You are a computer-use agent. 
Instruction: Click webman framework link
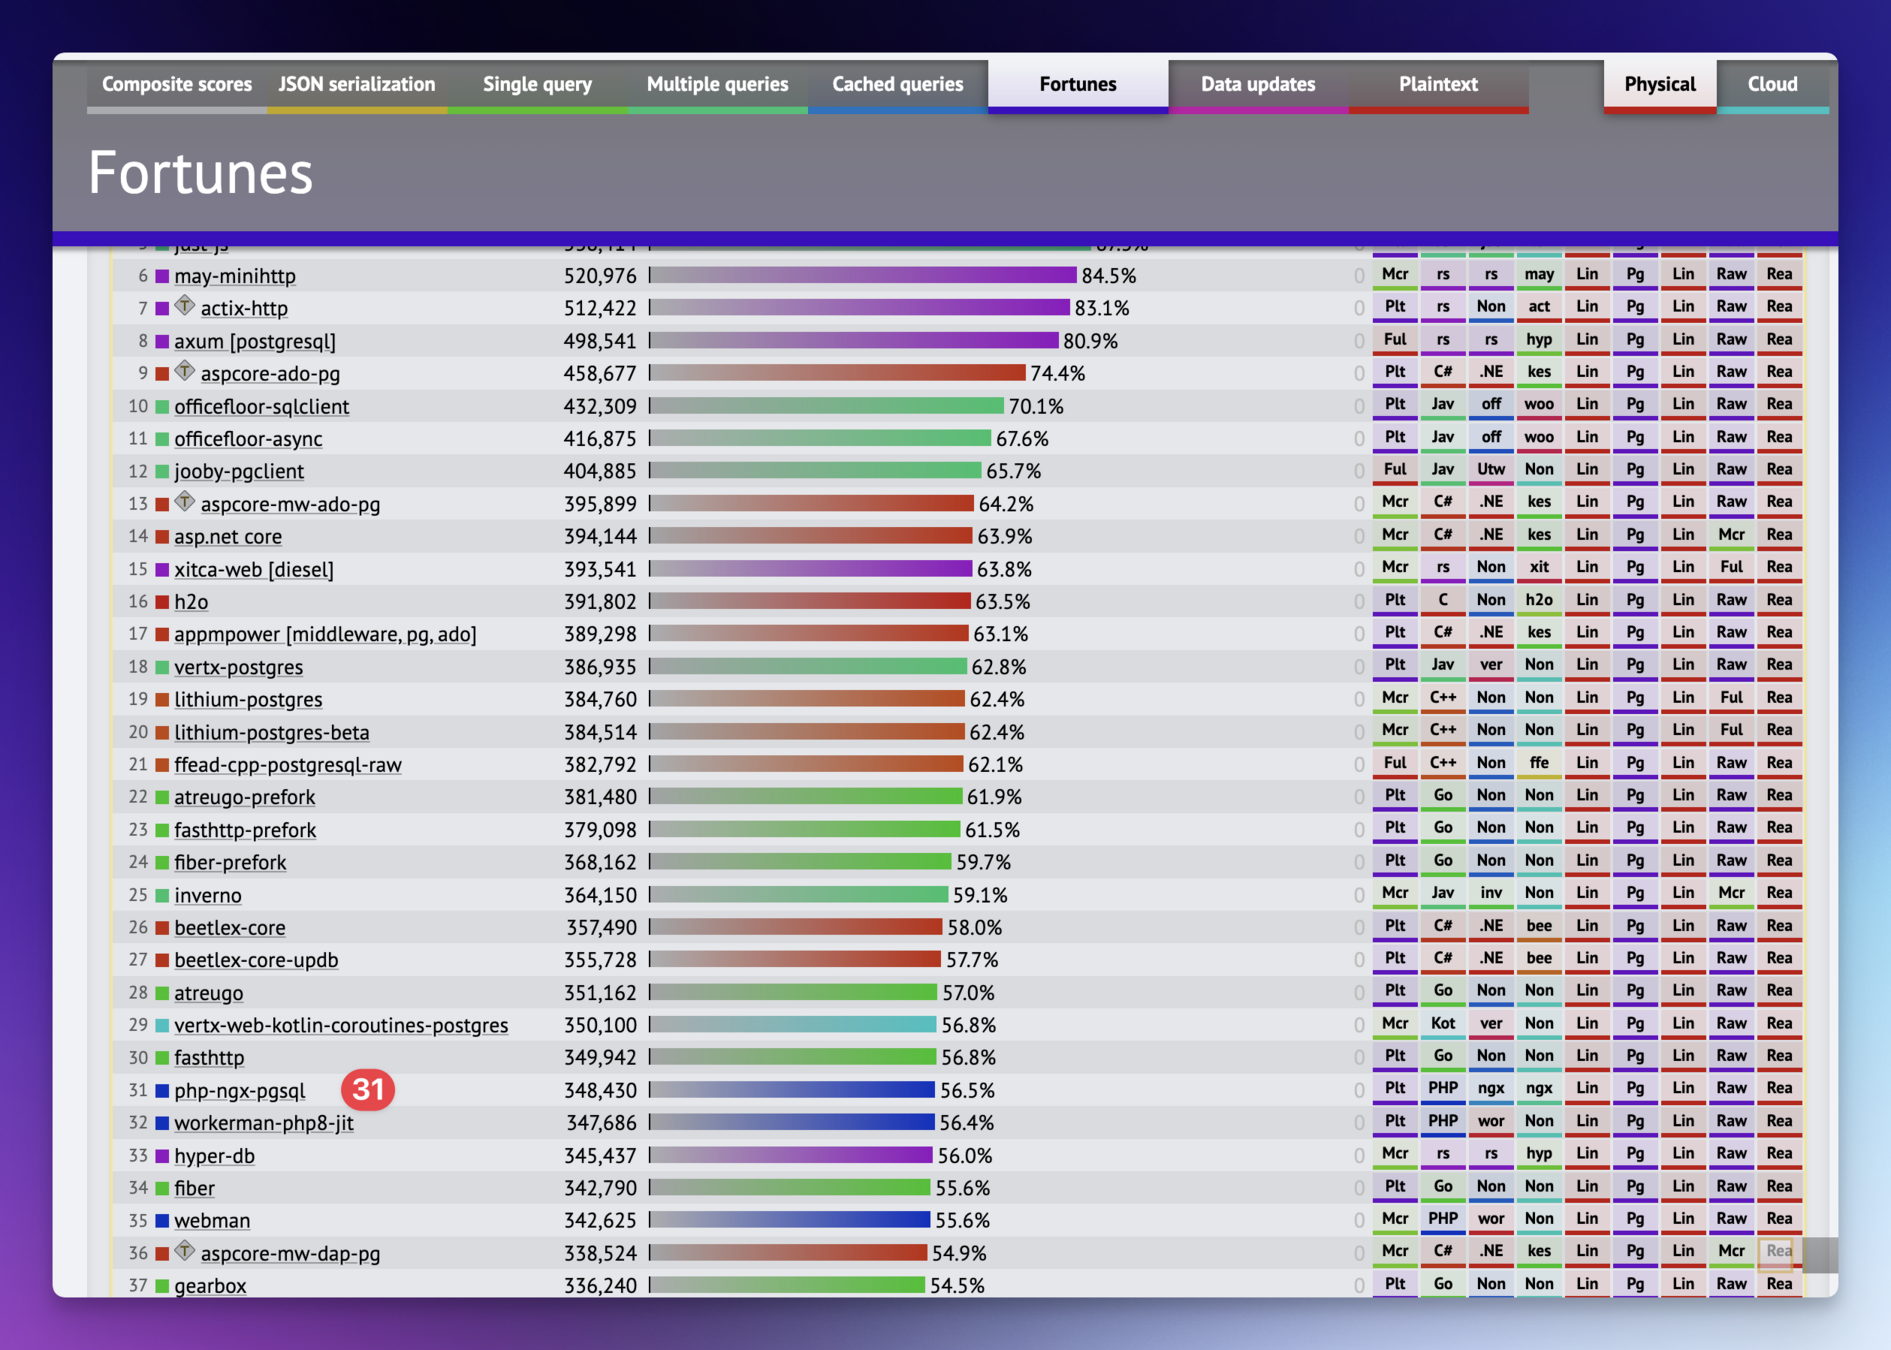(x=212, y=1220)
